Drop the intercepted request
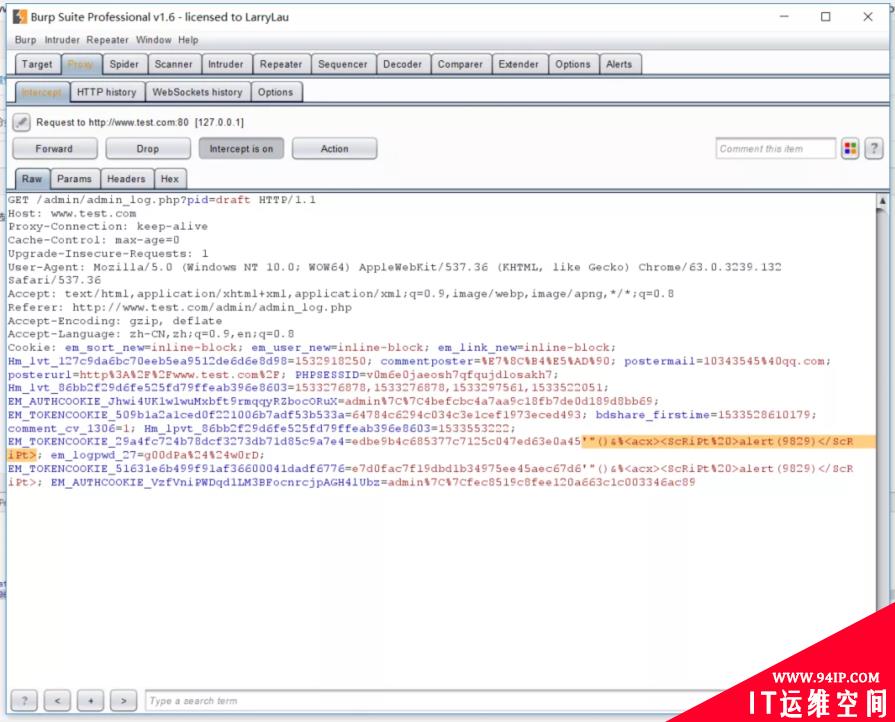 point(148,149)
